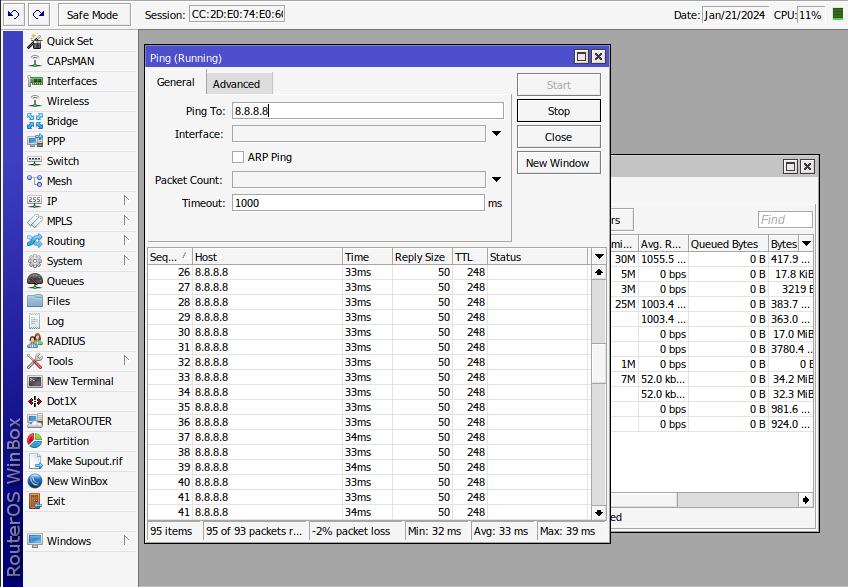
Task: Click the Host column header
Action: [x=267, y=257]
